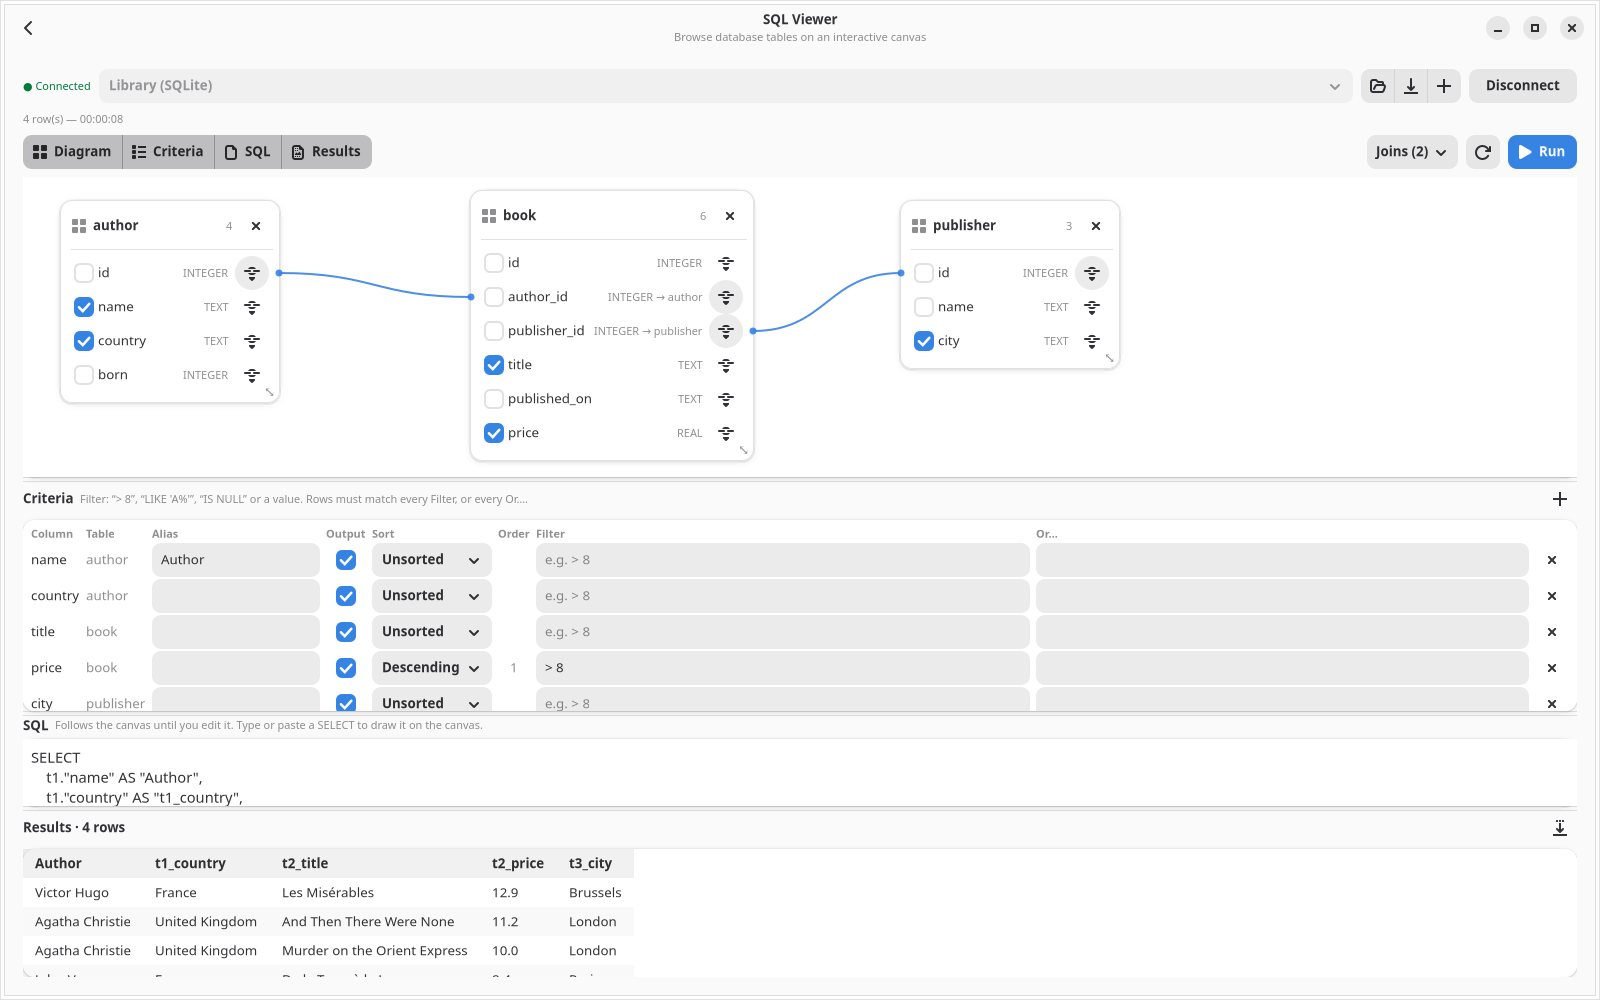Viewport: 1600px width, 1000px height.
Task: Expand the Joins (2) dropdown
Action: click(1412, 152)
